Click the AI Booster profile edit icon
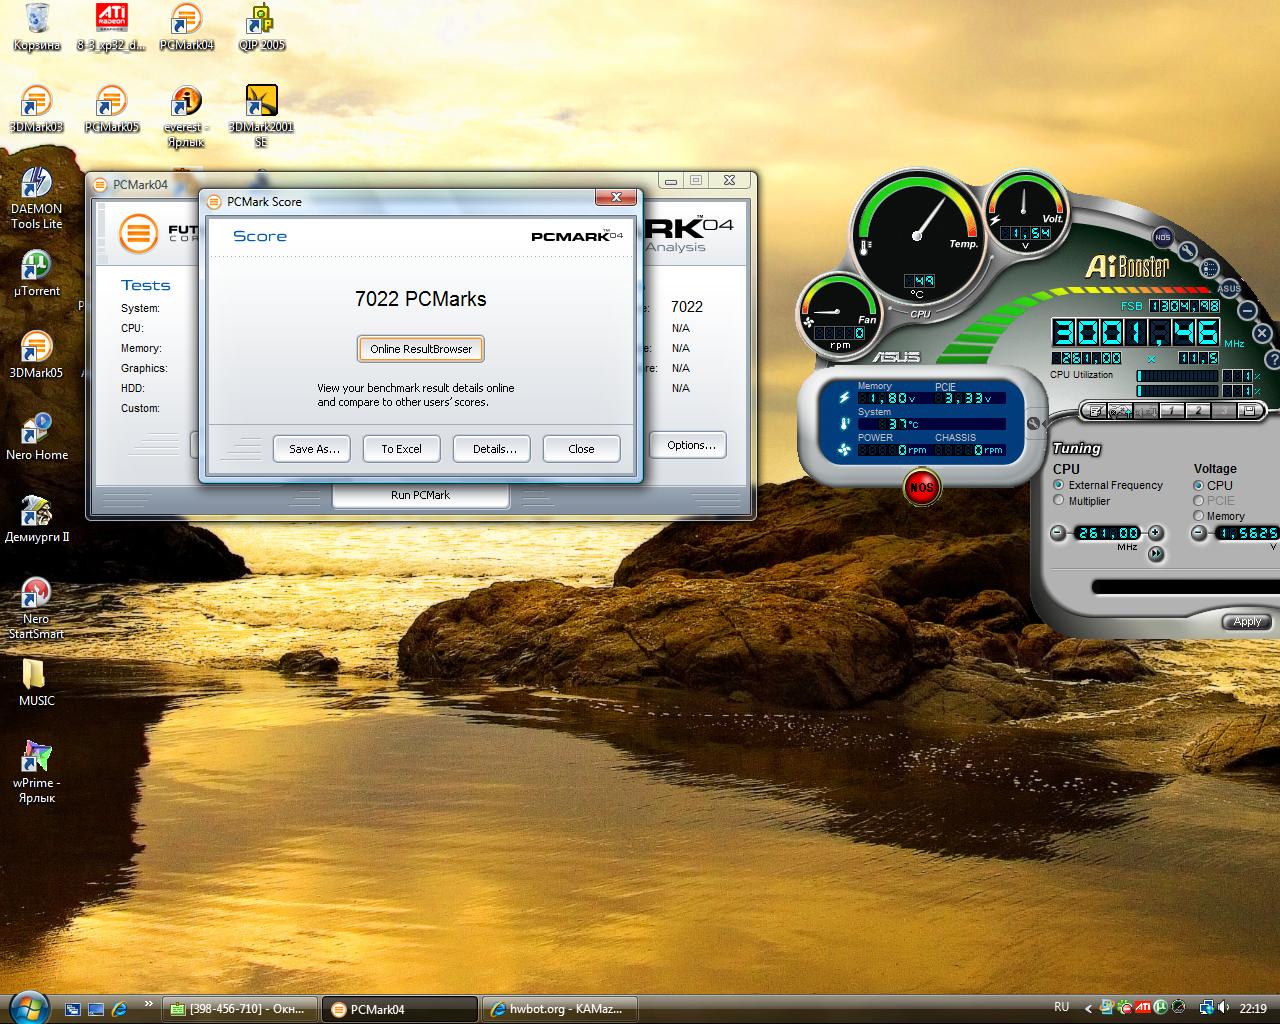Screen dimensions: 1280x1024 (1095, 411)
